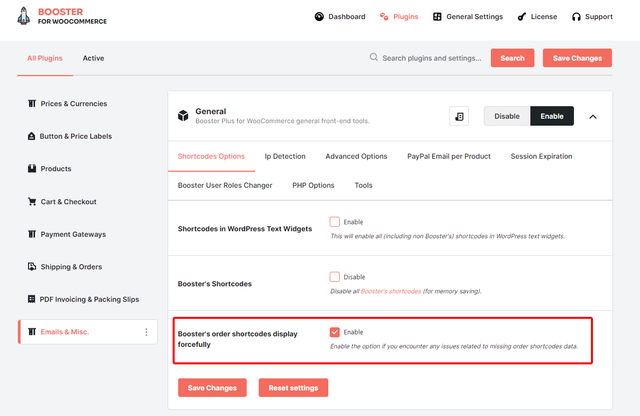This screenshot has height=416, width=640.
Task: Click the PDF Invoicing sidebar icon
Action: point(31,299)
